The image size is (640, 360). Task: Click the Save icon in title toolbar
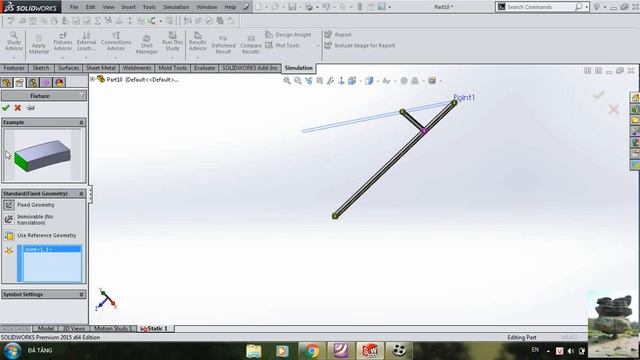tap(292, 7)
